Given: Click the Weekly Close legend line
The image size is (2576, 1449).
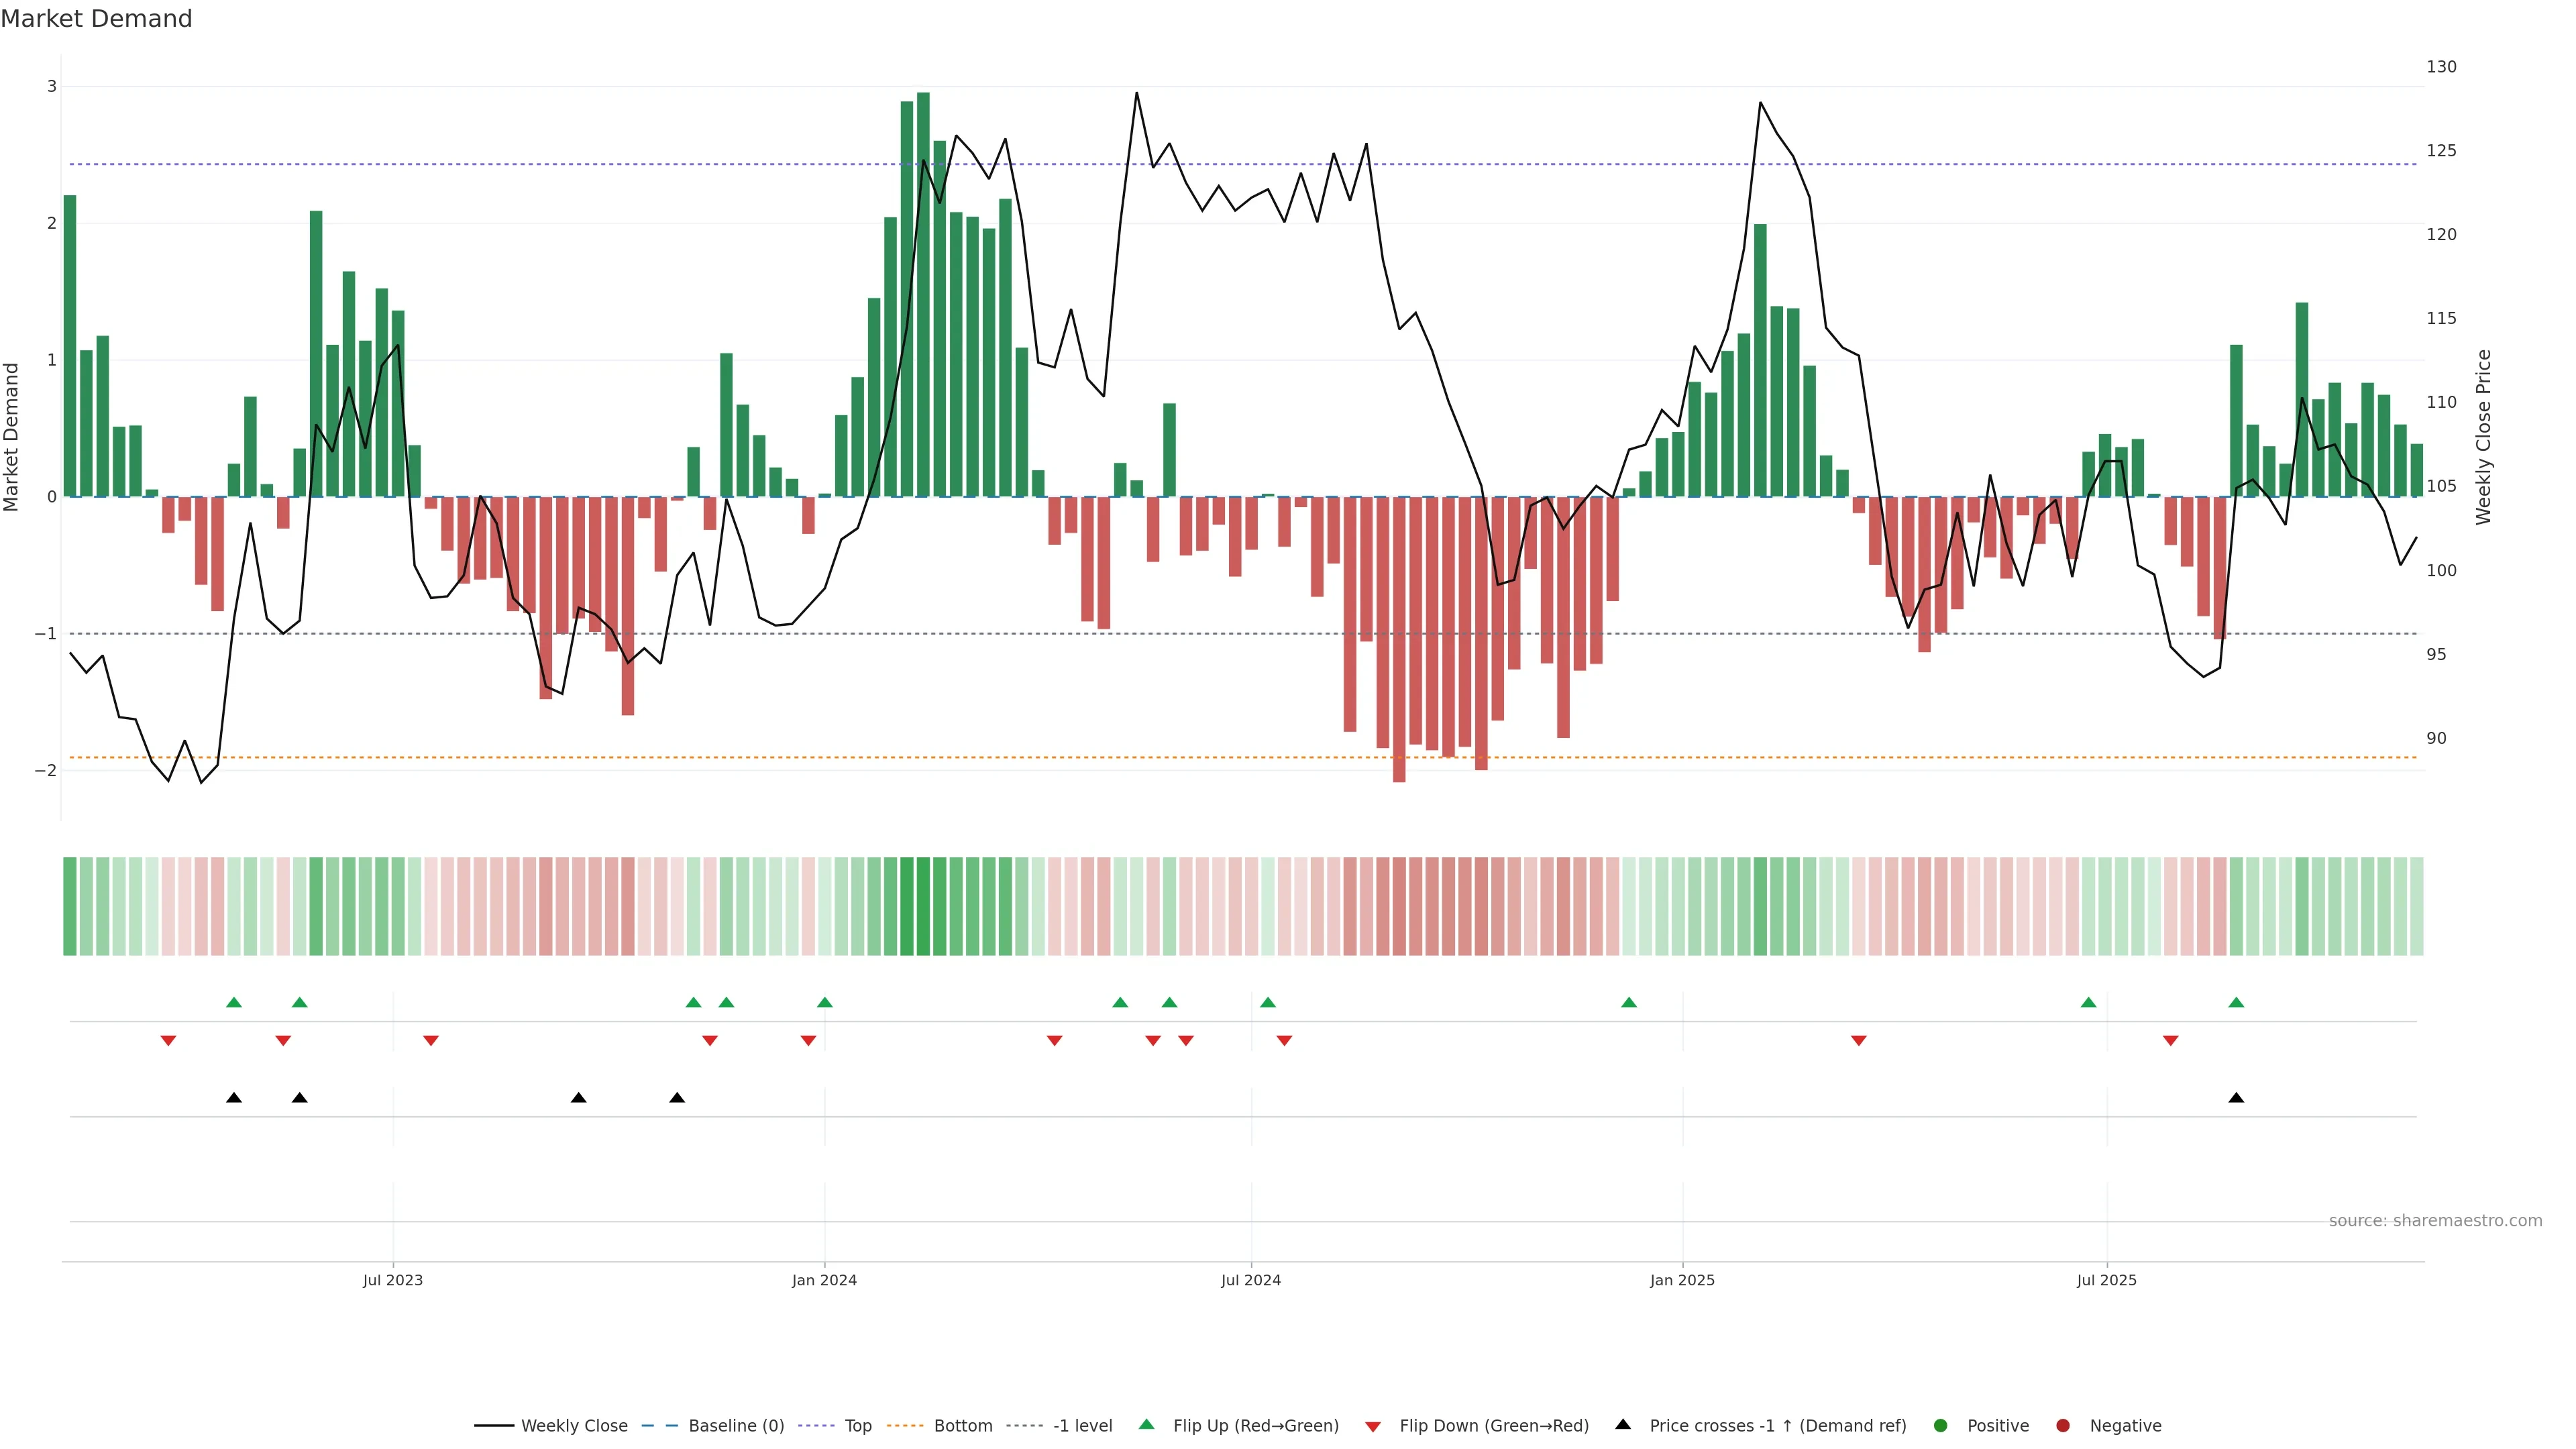Looking at the screenshot, I should pyautogui.click(x=494, y=1426).
